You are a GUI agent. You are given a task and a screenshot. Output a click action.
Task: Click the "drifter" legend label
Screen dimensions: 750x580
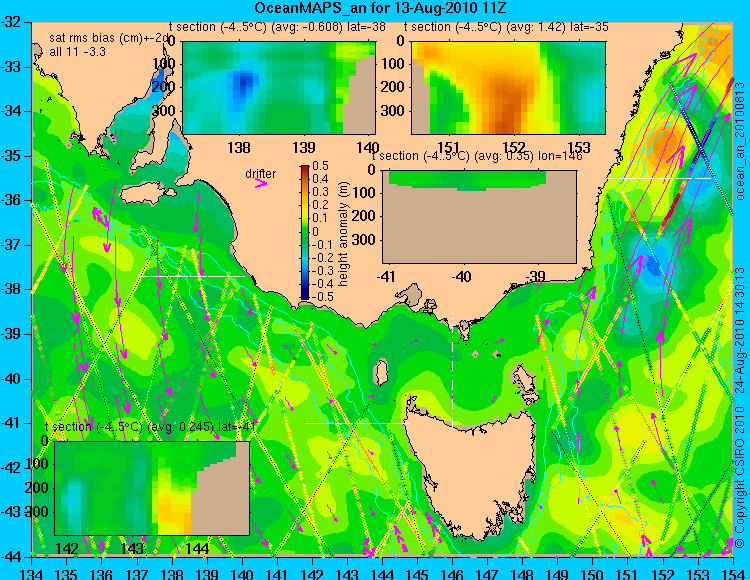tap(261, 174)
